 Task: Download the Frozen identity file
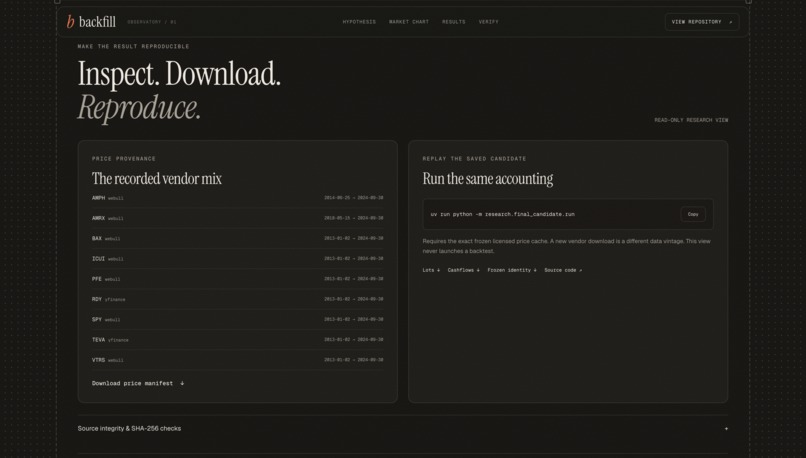[x=511, y=270]
